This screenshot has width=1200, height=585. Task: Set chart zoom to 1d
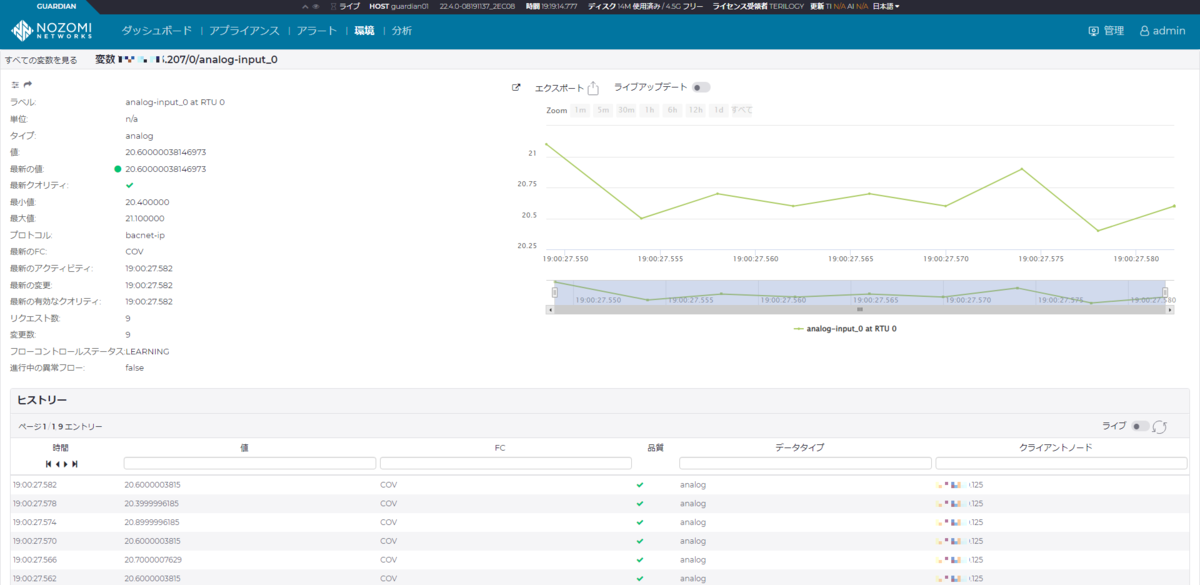point(718,110)
